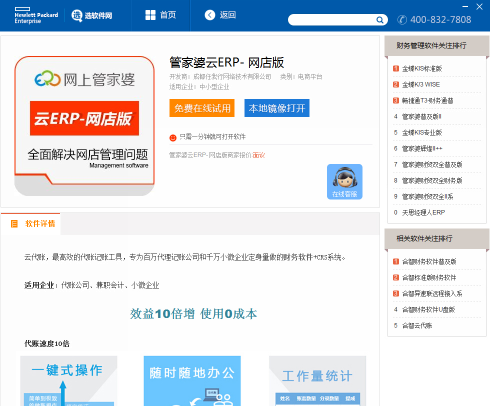Click the 软件详情 tab list icon
The image size is (490, 406).
click(x=14, y=224)
